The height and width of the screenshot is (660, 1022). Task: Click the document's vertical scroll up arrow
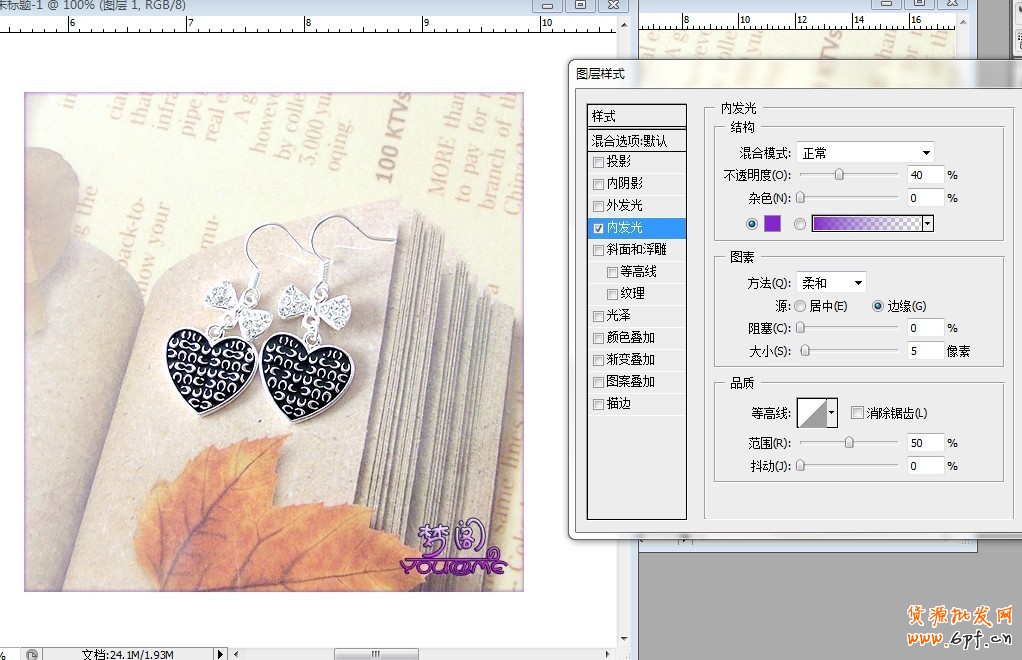(625, 23)
